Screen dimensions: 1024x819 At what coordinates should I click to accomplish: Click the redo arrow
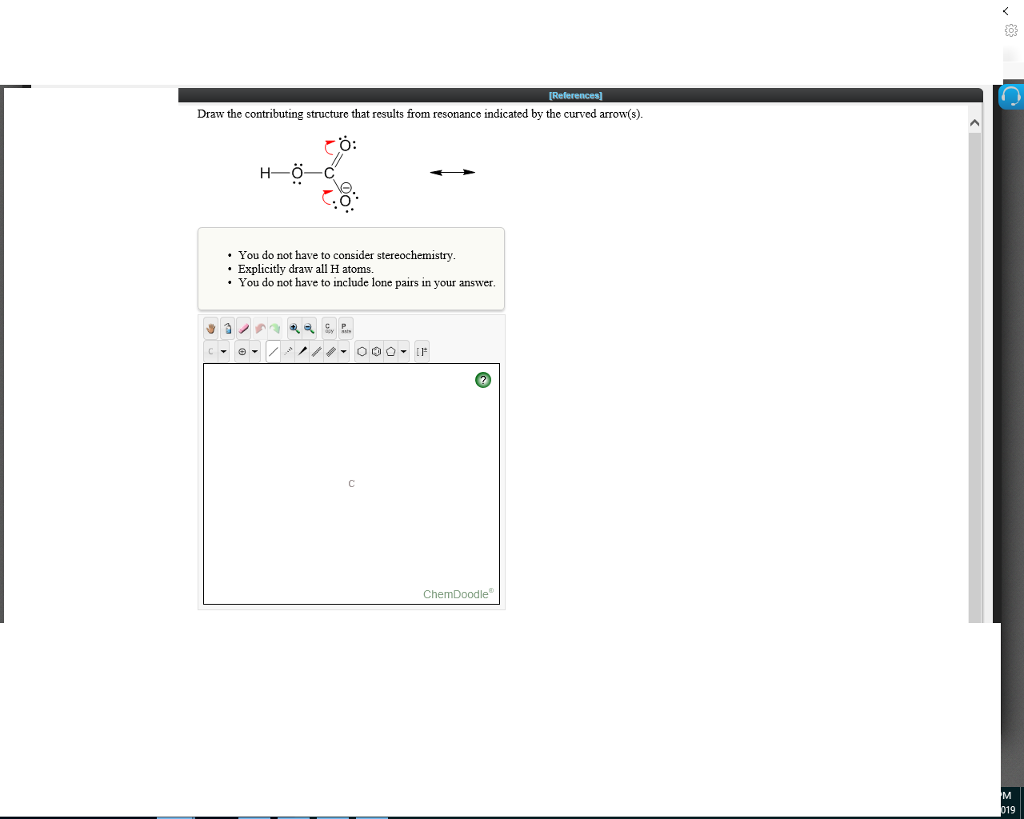coord(275,327)
